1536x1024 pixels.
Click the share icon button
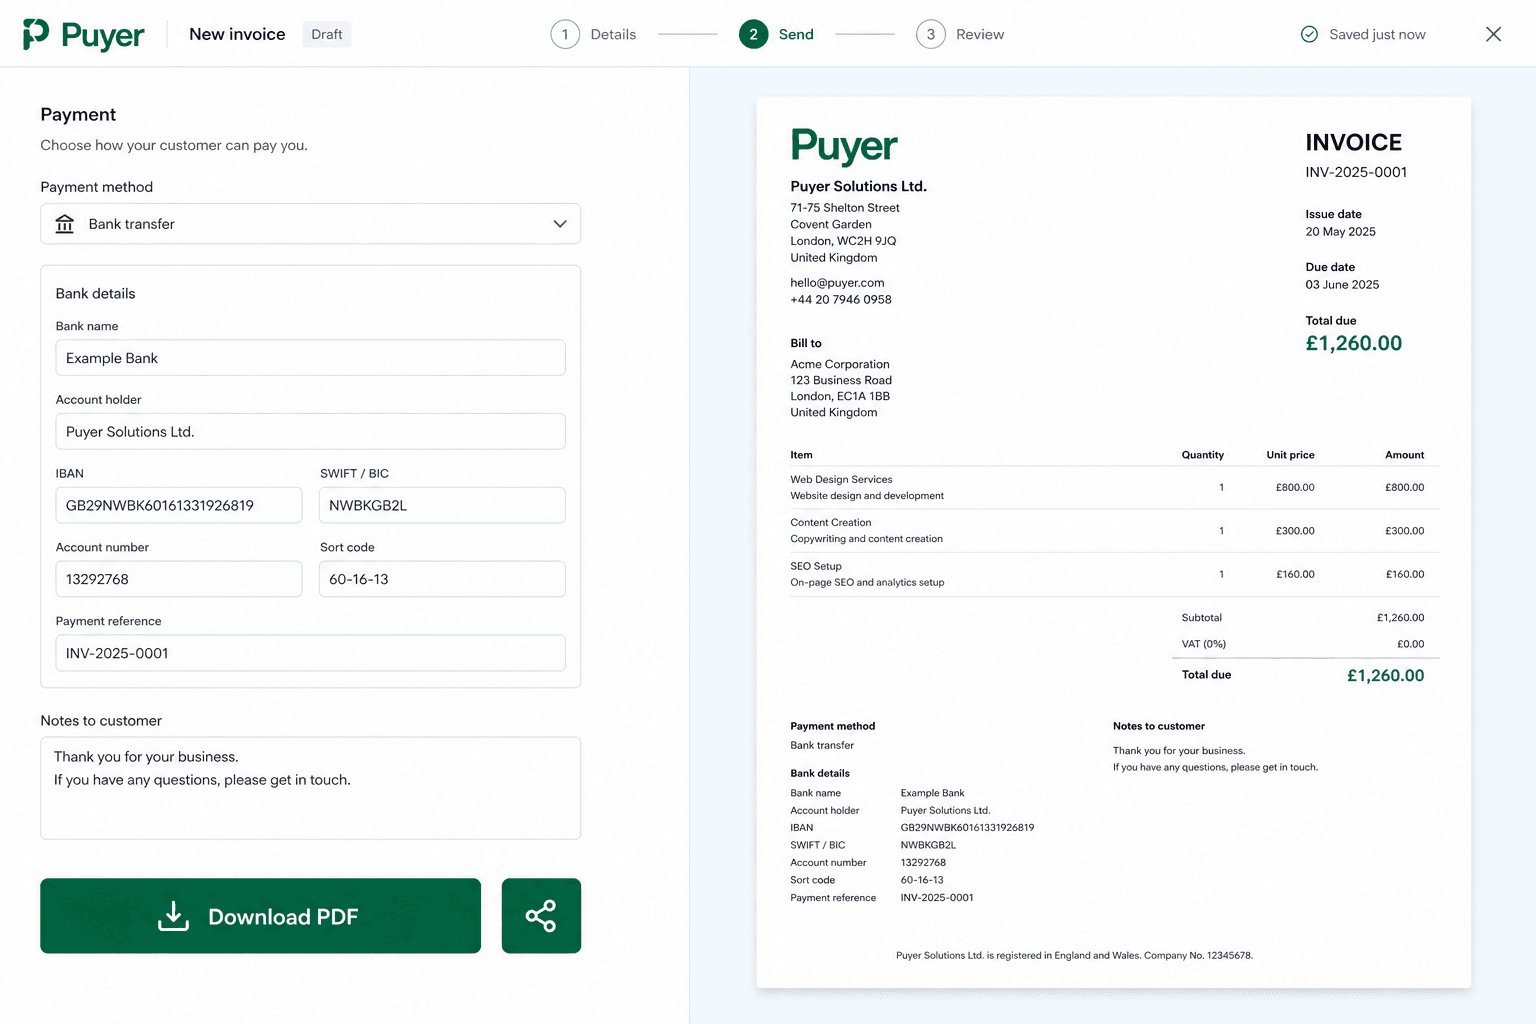(541, 916)
